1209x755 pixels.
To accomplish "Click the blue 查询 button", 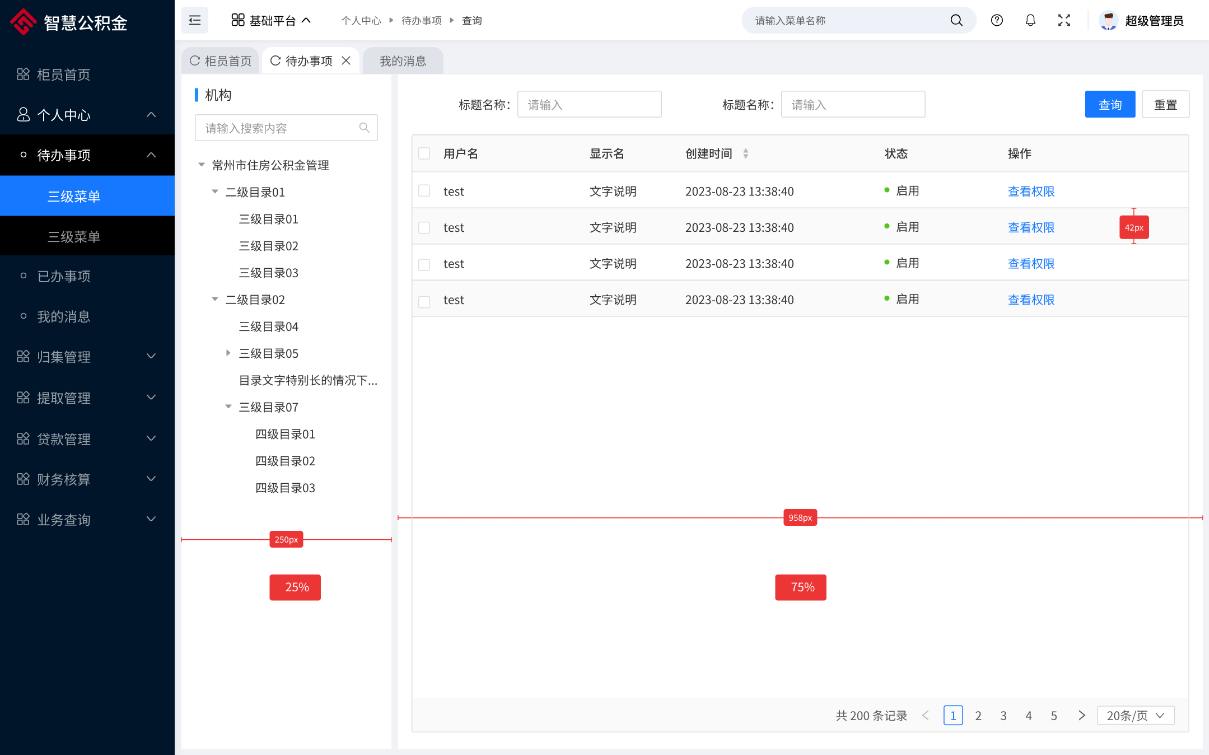I will (1110, 105).
